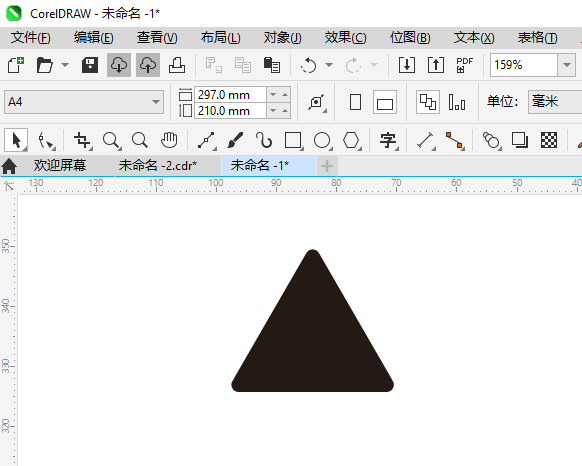Click the 159% zoom level field
Image resolution: width=582 pixels, height=466 pixels.
tap(523, 65)
